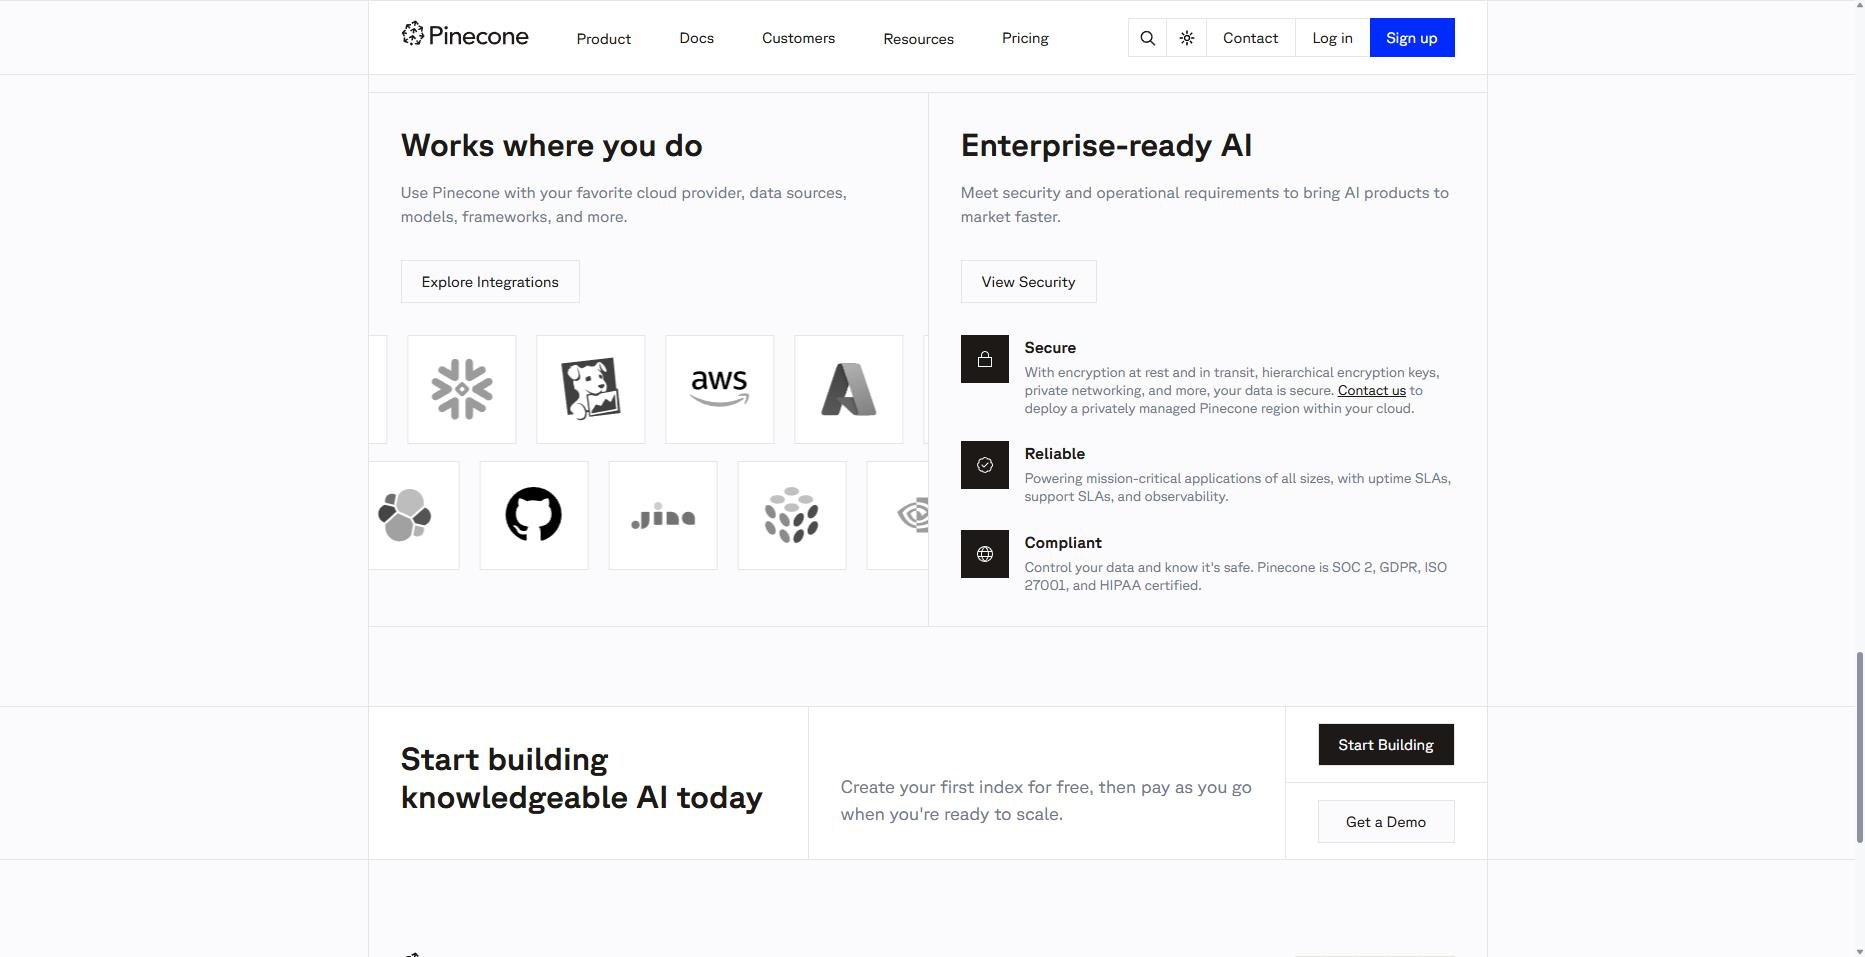The height and width of the screenshot is (957, 1865).
Task: Click the page vertical scrollbar thumb
Action: tap(1860, 747)
